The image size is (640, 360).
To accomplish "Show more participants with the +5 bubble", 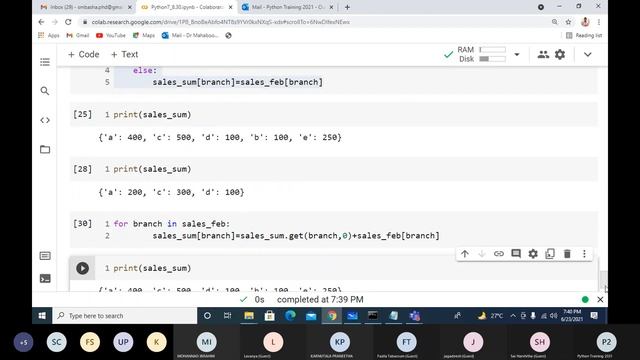I will [x=23, y=342].
